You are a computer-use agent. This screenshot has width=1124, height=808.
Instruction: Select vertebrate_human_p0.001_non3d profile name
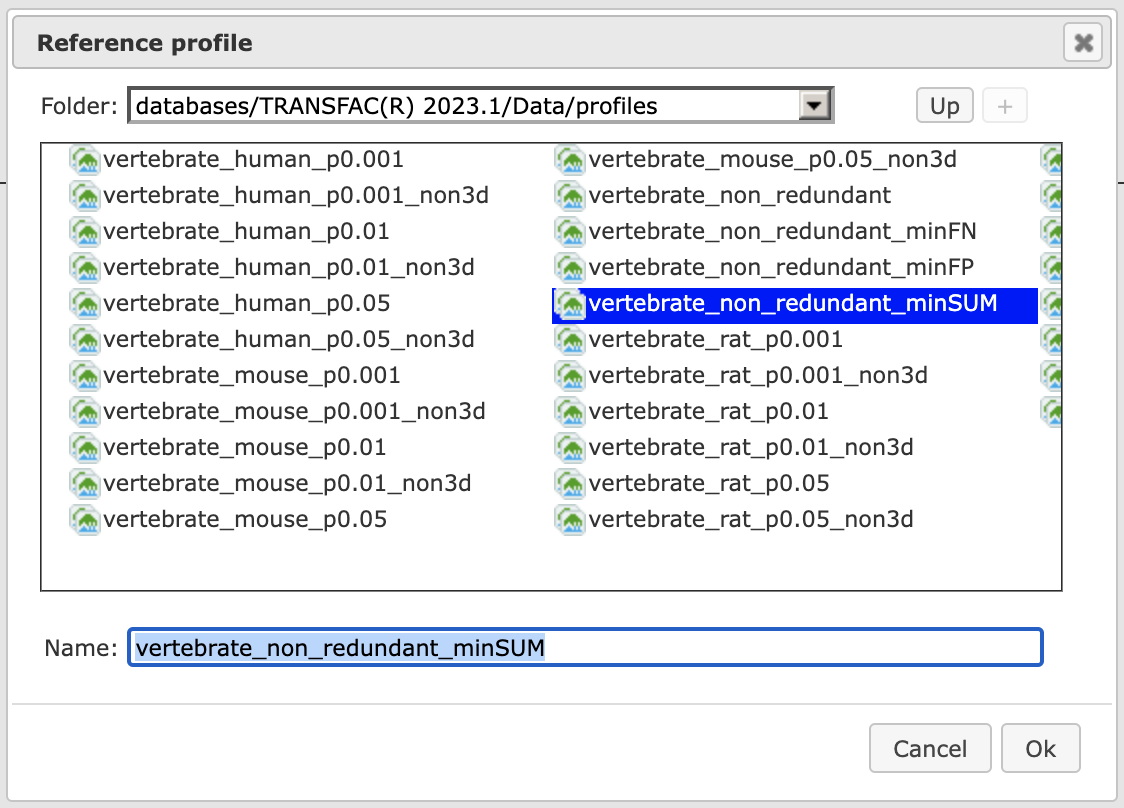coord(295,195)
